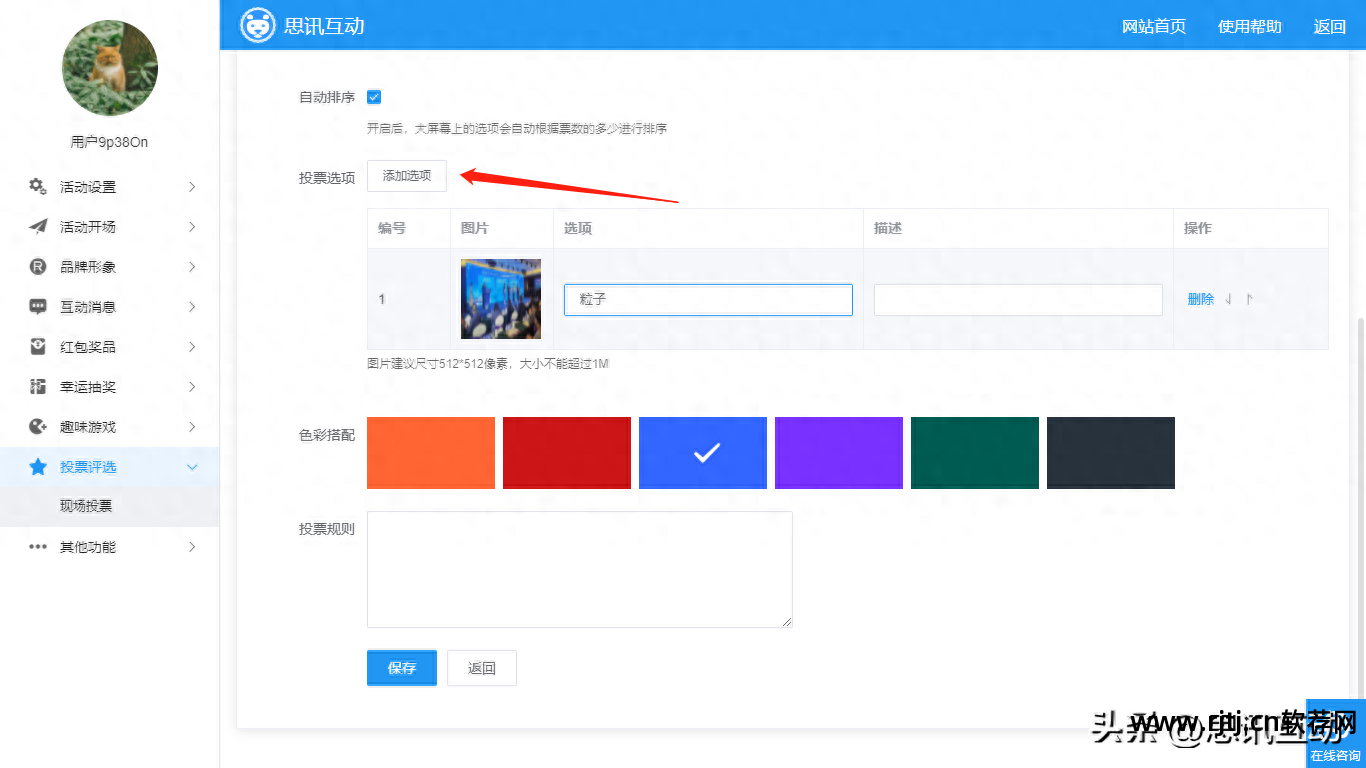The height and width of the screenshot is (768, 1366).
Task: Click the 保存 button
Action: tap(401, 667)
